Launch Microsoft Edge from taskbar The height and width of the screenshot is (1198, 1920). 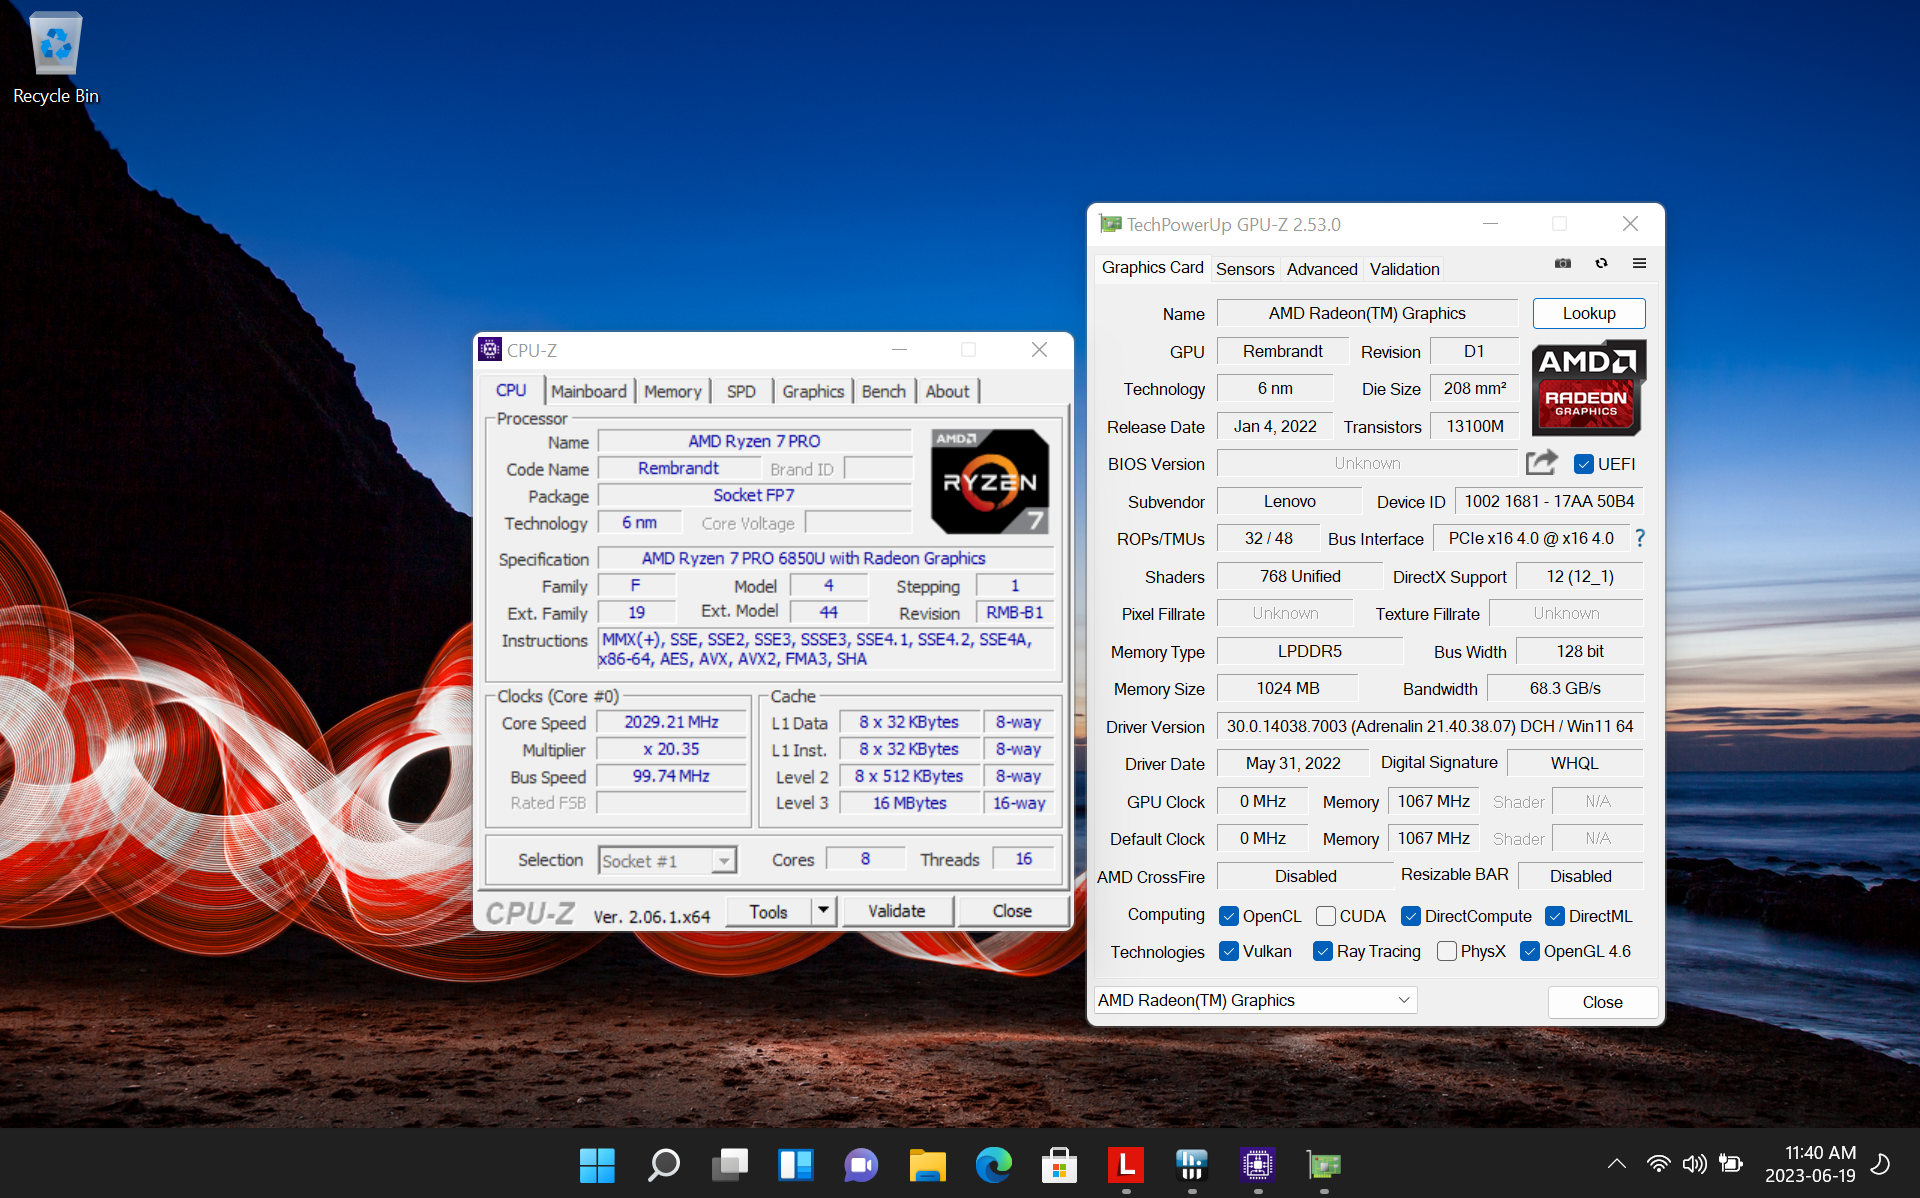993,1164
